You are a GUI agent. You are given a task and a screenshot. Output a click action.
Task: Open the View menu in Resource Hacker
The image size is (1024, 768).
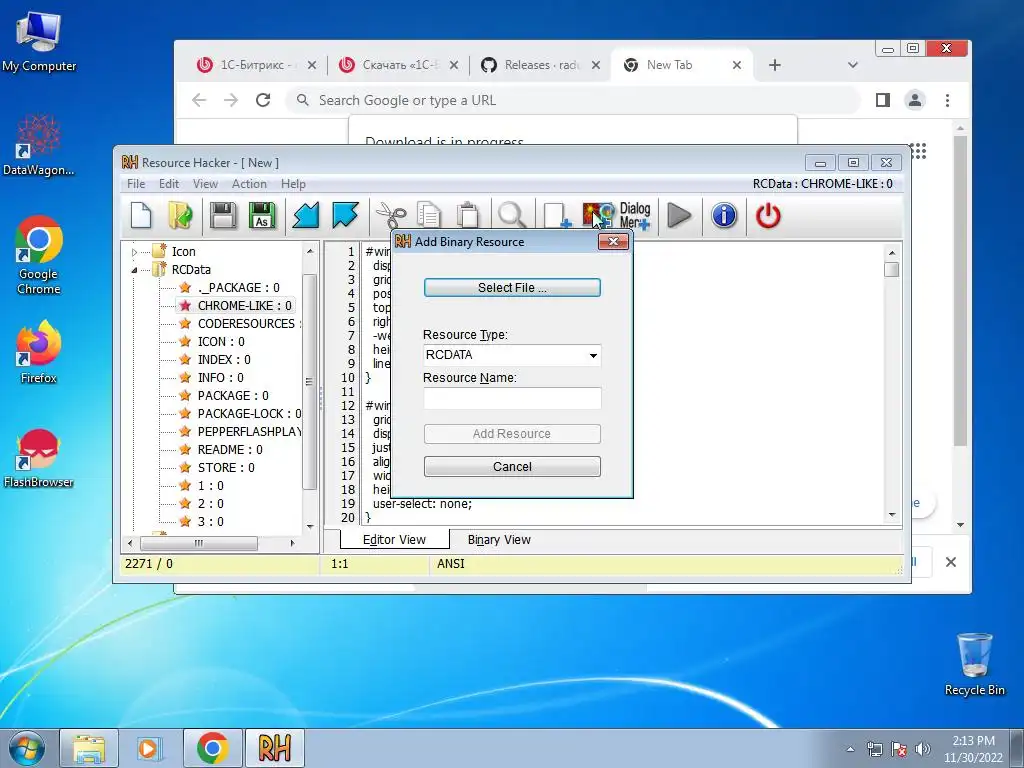(205, 184)
